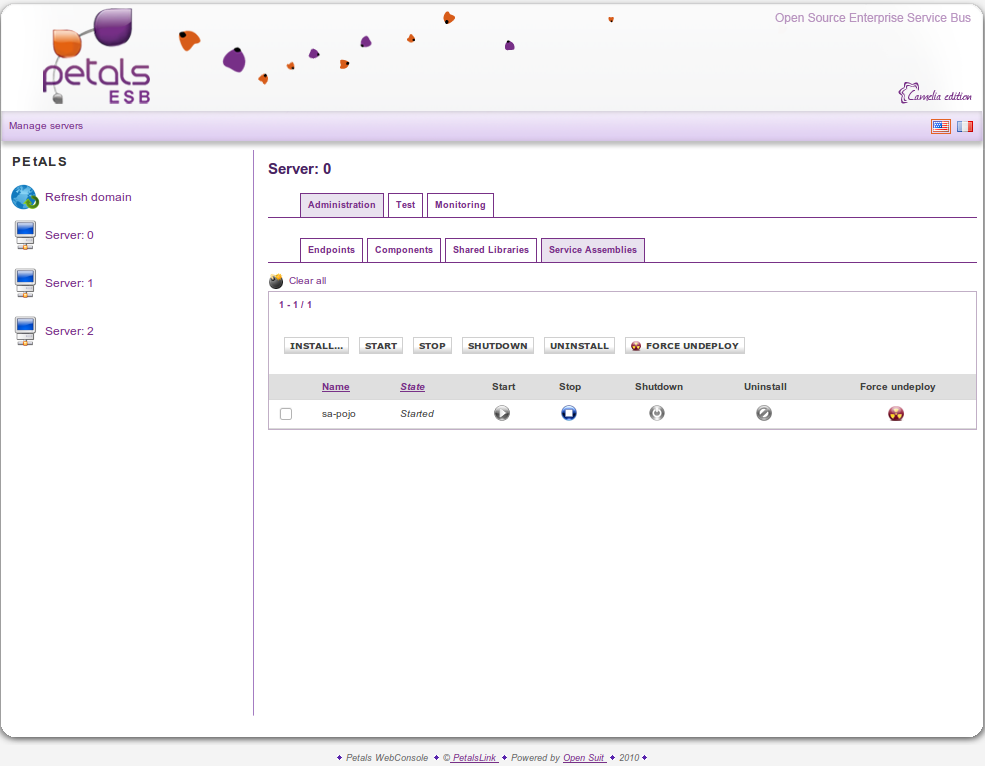The image size is (985, 766).
Task: Click the Force undeploy icon in sa-pojo row
Action: [896, 414]
